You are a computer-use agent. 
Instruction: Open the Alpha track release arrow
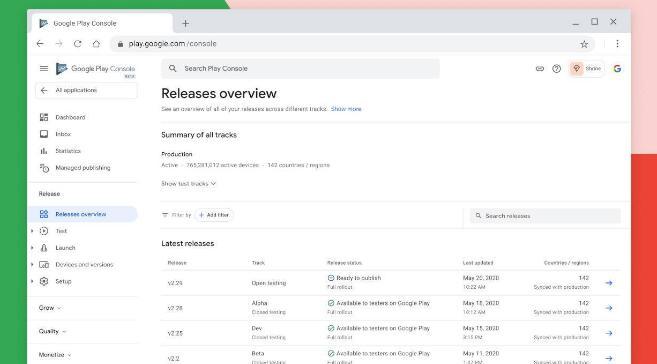(x=609, y=308)
